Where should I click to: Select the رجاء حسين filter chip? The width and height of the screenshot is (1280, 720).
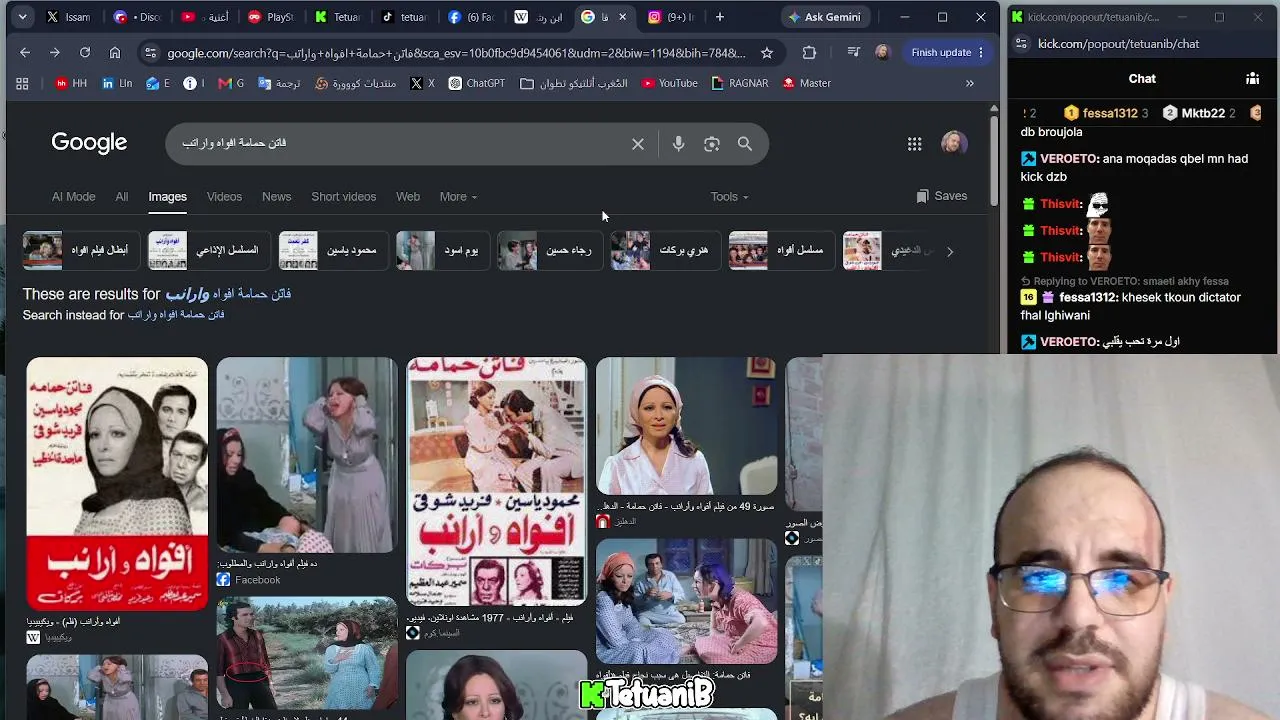coord(550,251)
